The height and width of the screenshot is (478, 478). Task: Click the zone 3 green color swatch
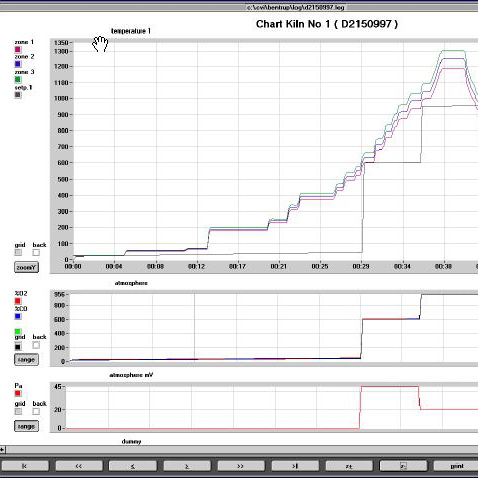18,79
